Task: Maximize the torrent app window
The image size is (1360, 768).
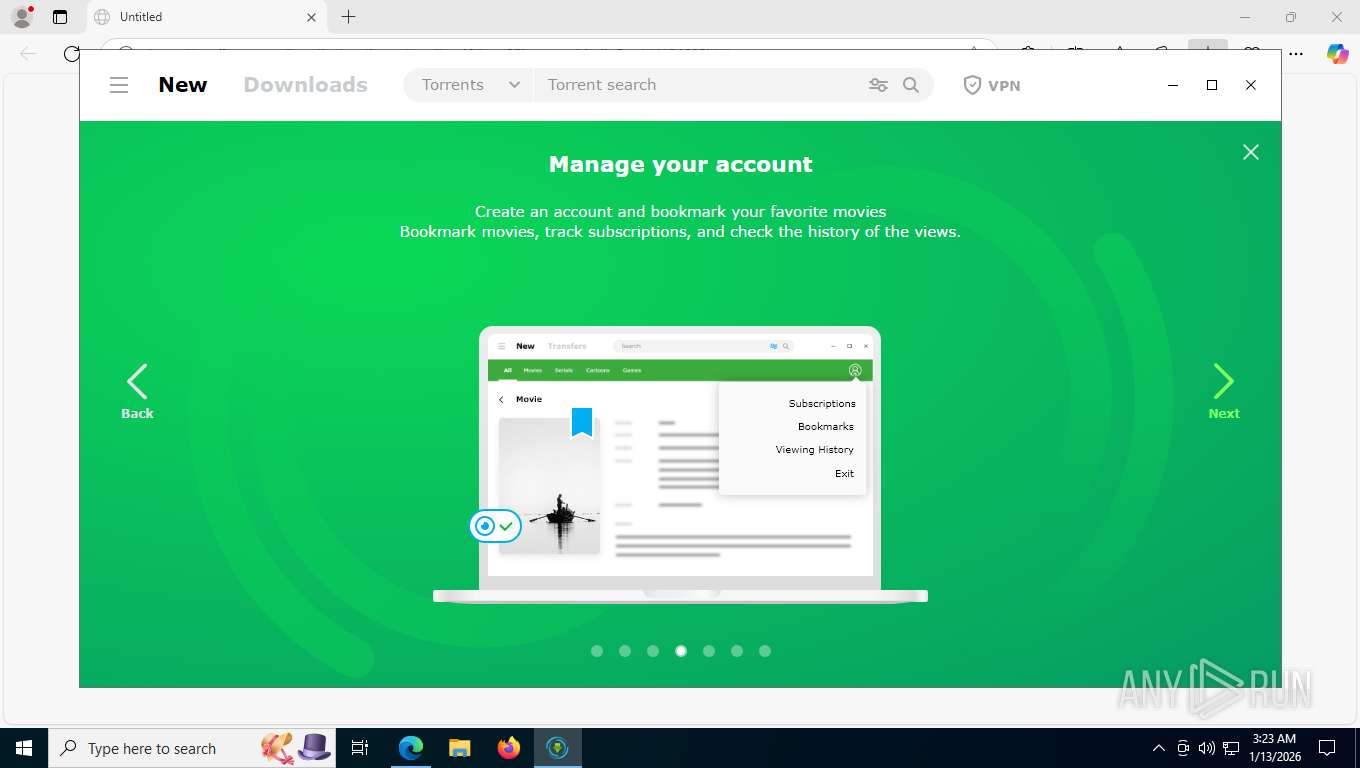Action: click(1212, 85)
